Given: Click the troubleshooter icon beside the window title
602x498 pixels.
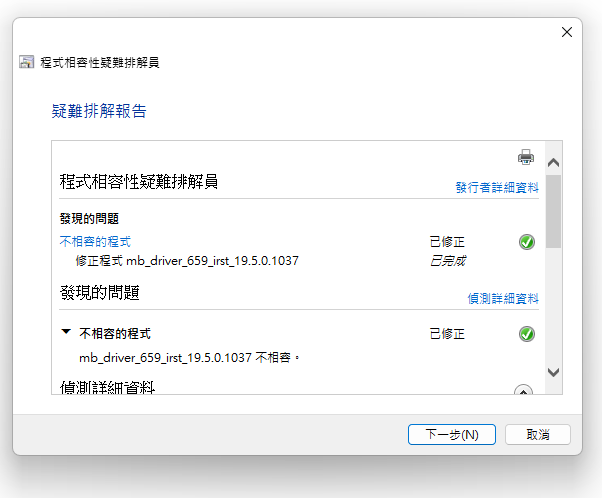Looking at the screenshot, I should coord(26,62).
